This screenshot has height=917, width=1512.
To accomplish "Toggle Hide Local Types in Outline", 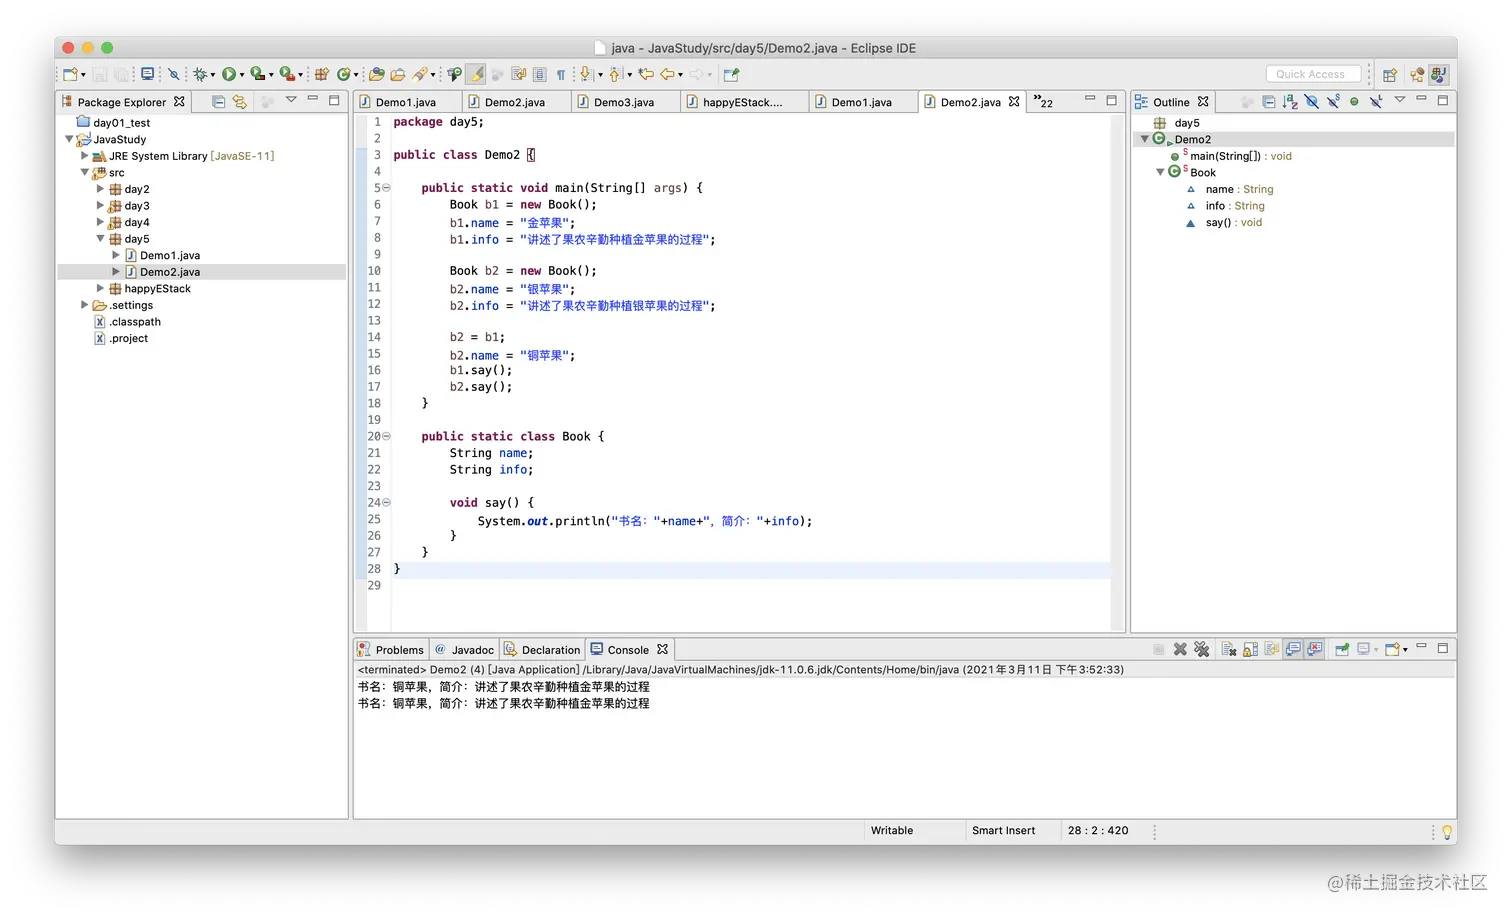I will tap(1376, 101).
